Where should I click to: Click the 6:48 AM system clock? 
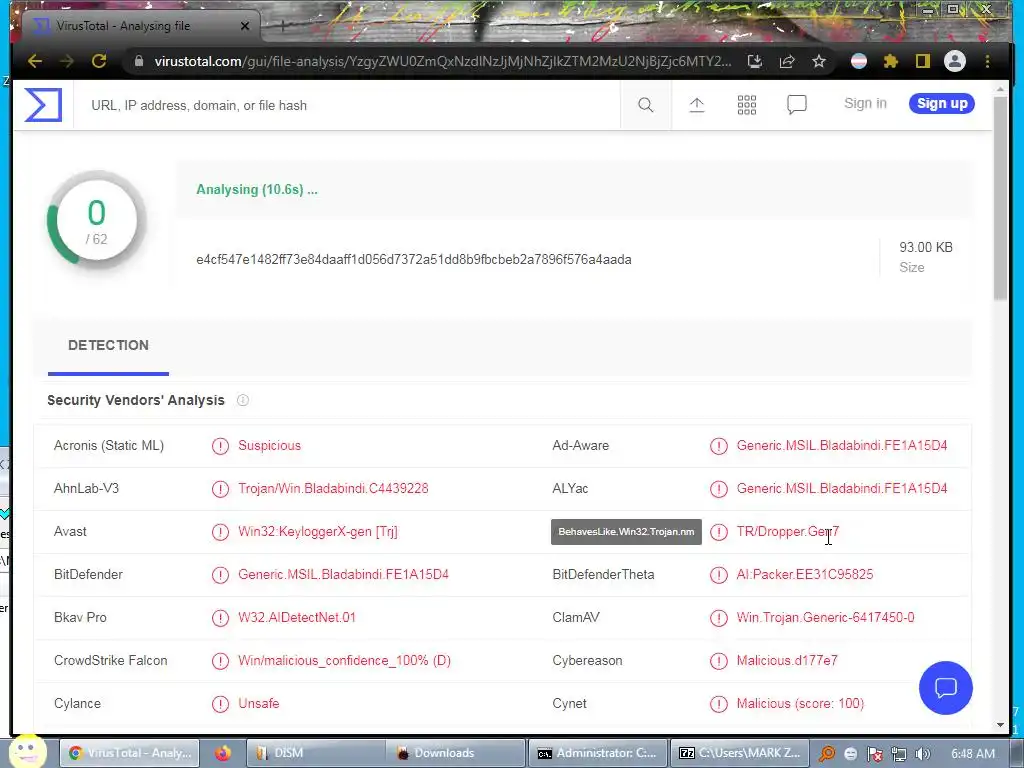pyautogui.click(x=973, y=754)
